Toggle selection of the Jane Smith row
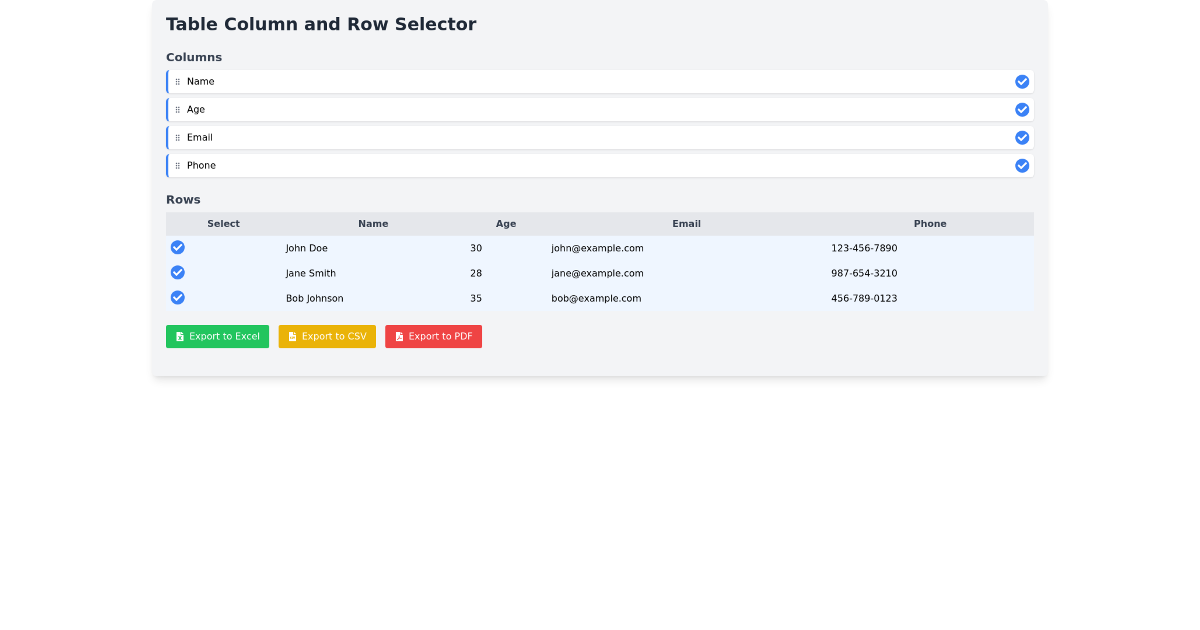The height and width of the screenshot is (630, 1200). (177, 272)
